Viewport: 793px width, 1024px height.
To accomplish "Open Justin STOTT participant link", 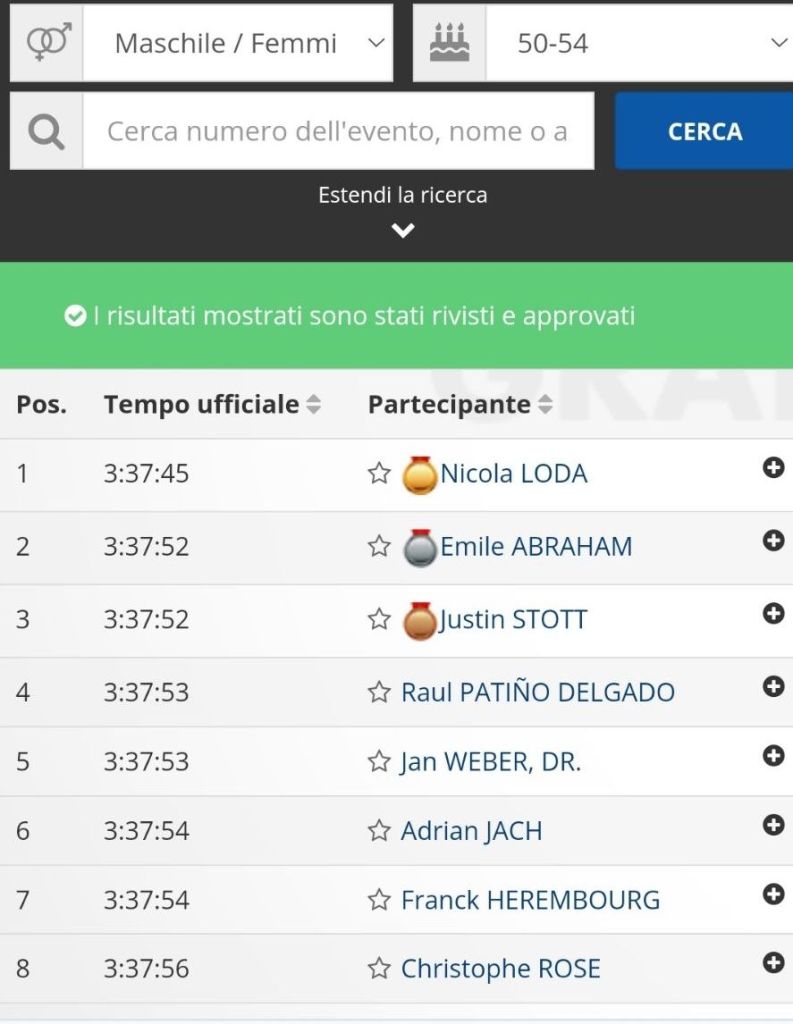I will (x=513, y=620).
